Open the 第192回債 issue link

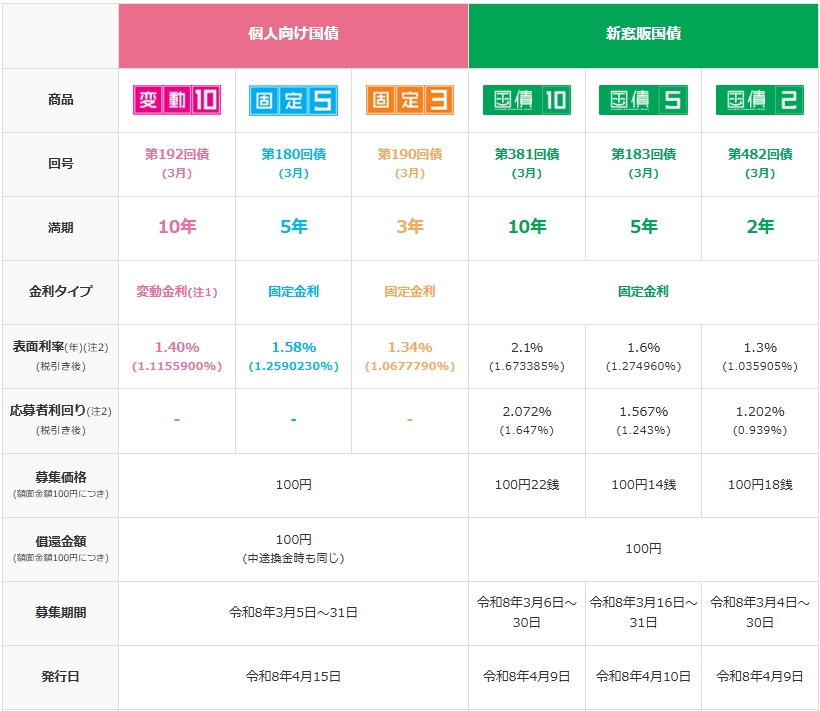click(x=177, y=155)
